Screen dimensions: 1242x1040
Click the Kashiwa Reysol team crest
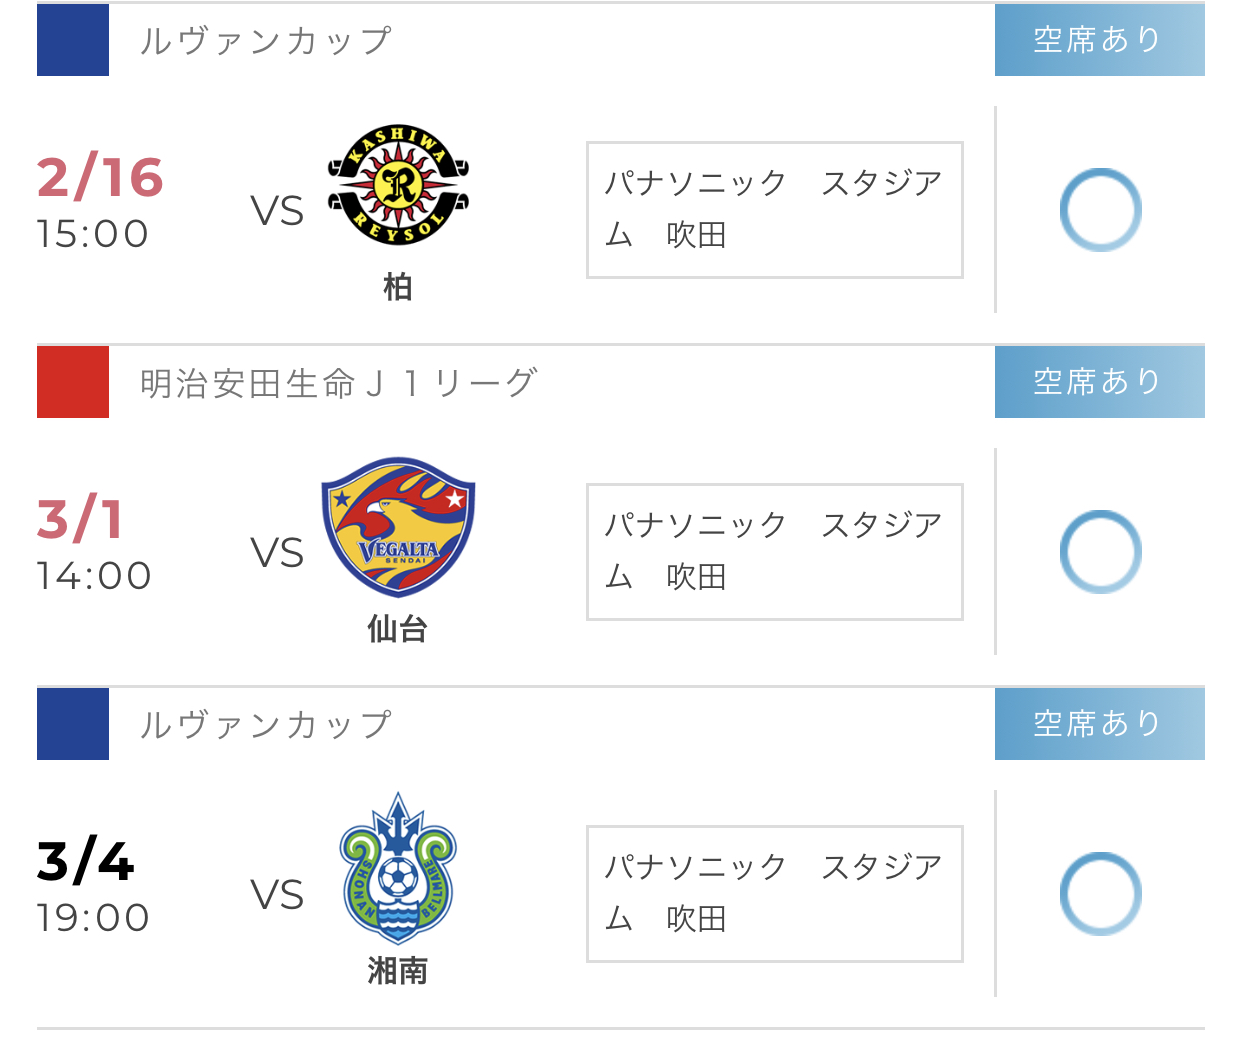pyautogui.click(x=398, y=186)
